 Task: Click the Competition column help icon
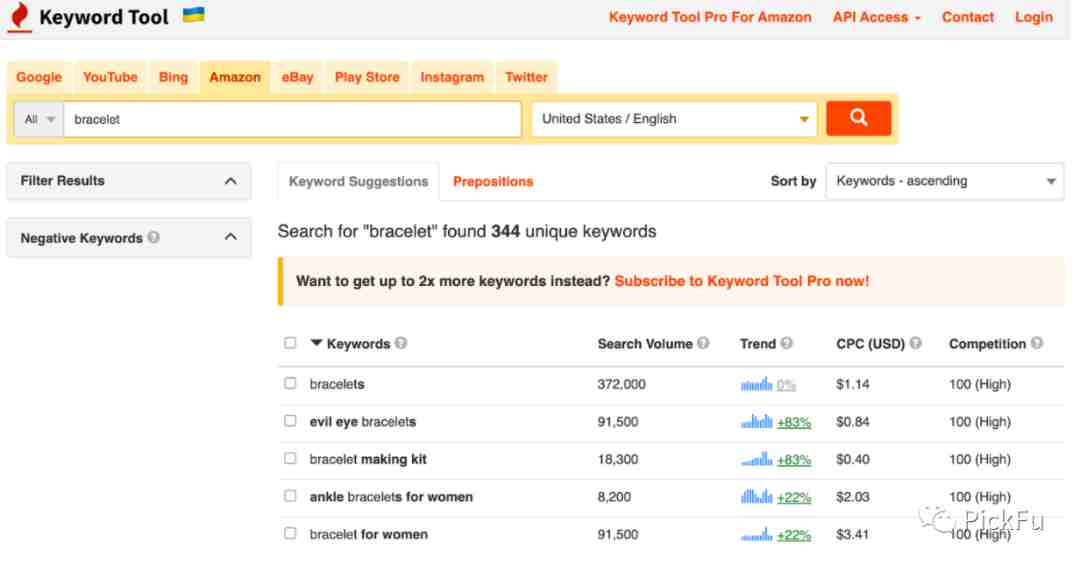click(x=1037, y=343)
